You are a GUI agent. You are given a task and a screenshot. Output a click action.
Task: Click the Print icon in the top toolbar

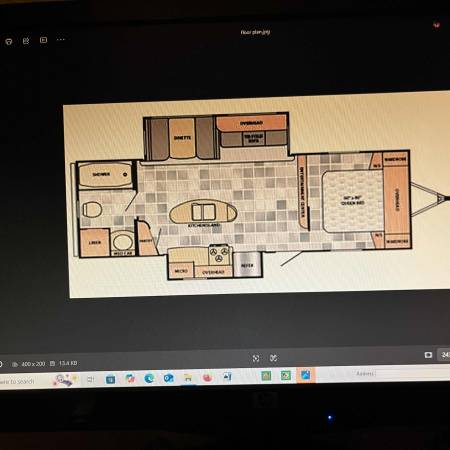coord(9,42)
